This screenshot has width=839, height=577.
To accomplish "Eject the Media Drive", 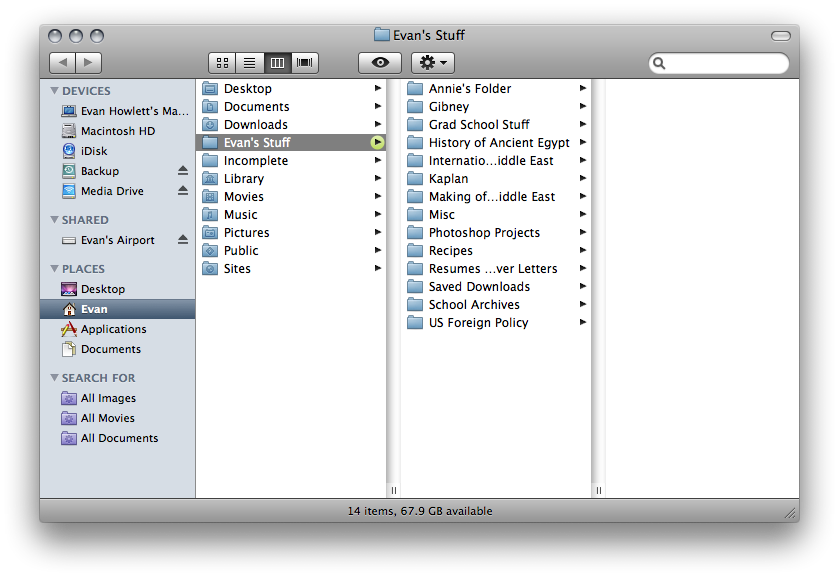I will [x=183, y=191].
